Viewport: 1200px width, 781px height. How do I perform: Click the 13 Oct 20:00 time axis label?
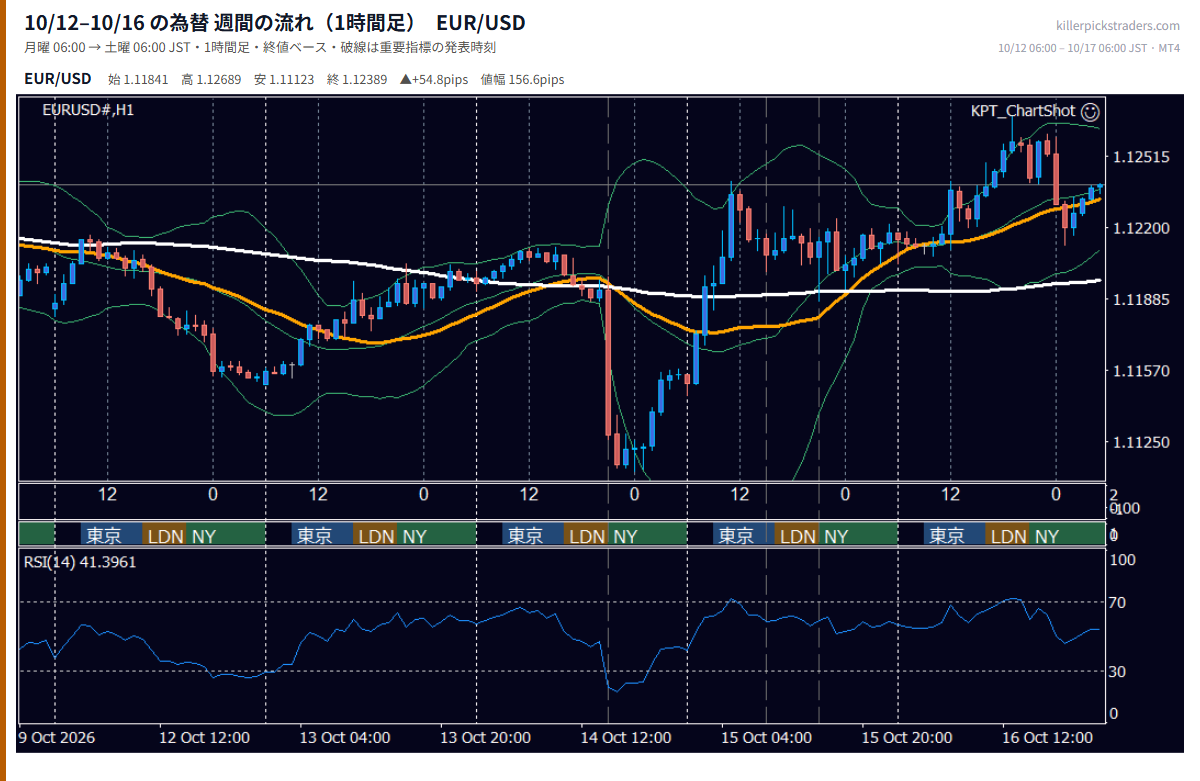[485, 737]
